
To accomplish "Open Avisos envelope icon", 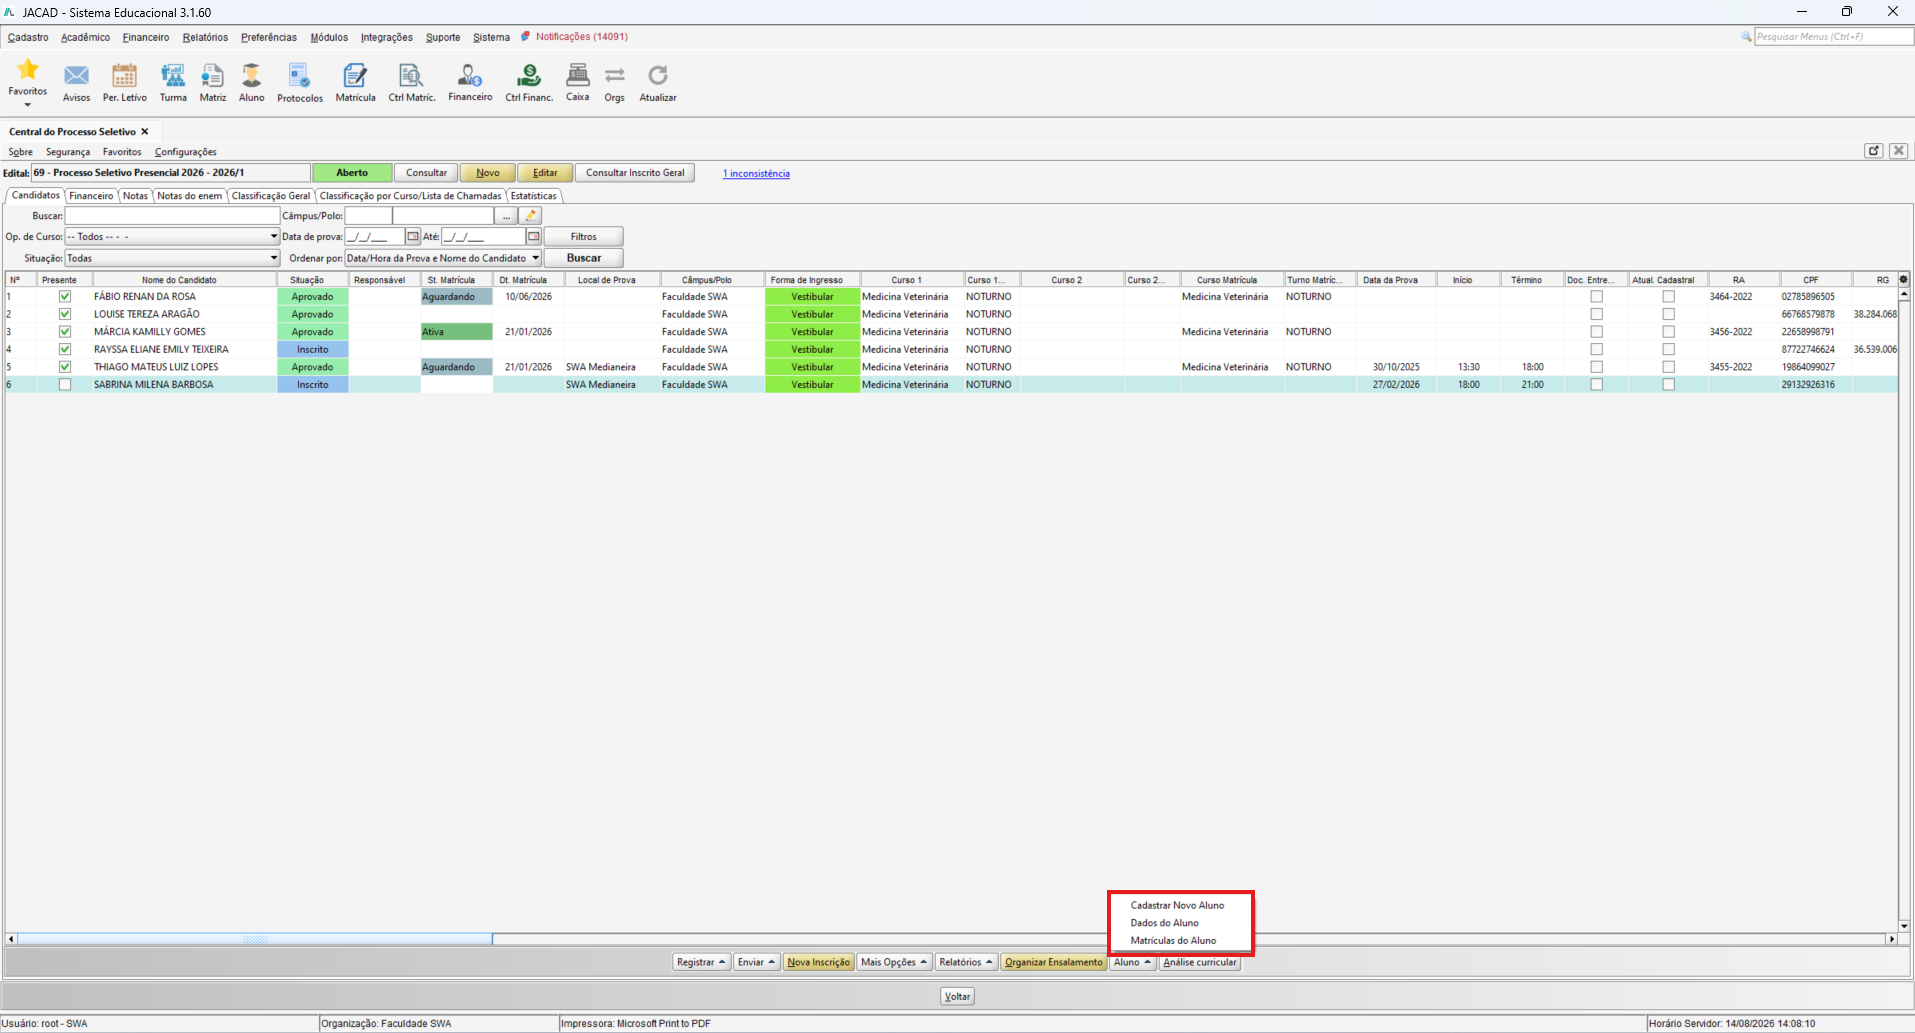I will click(76, 75).
